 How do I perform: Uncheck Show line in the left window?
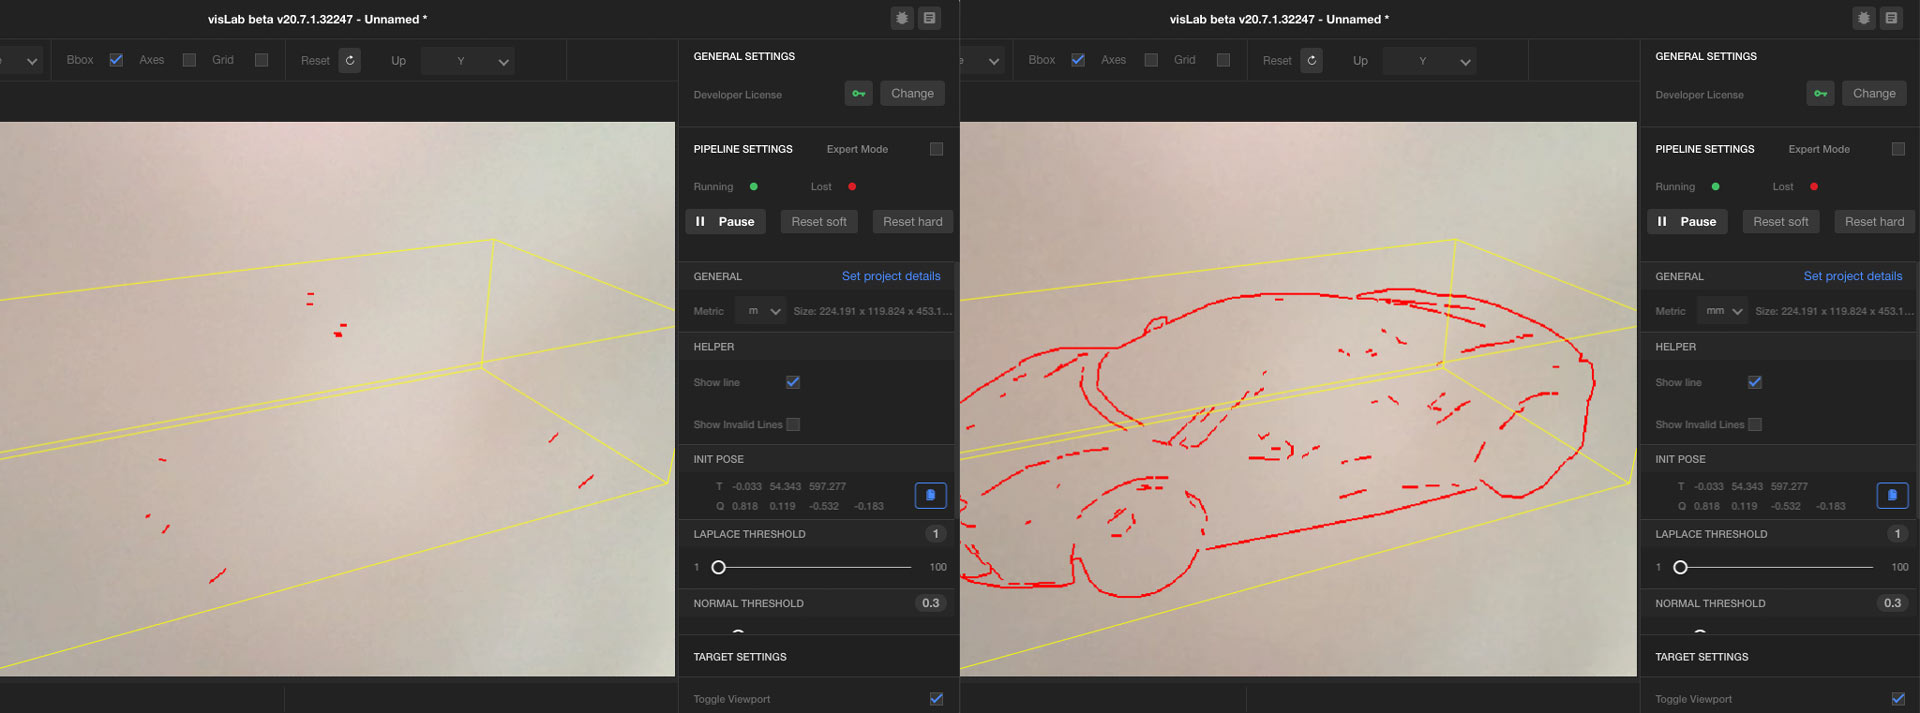click(793, 382)
